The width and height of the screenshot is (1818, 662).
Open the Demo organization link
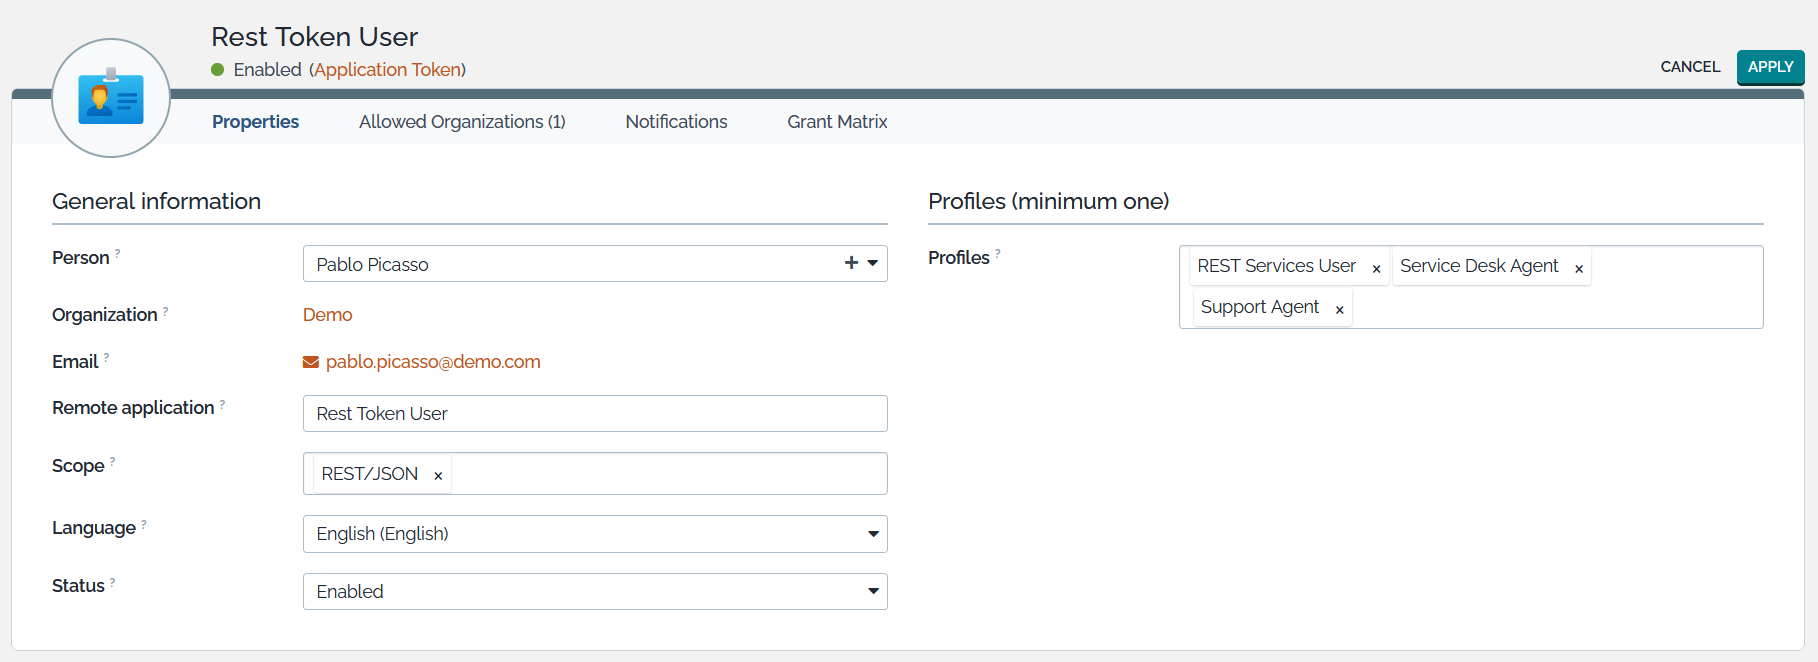(x=327, y=315)
